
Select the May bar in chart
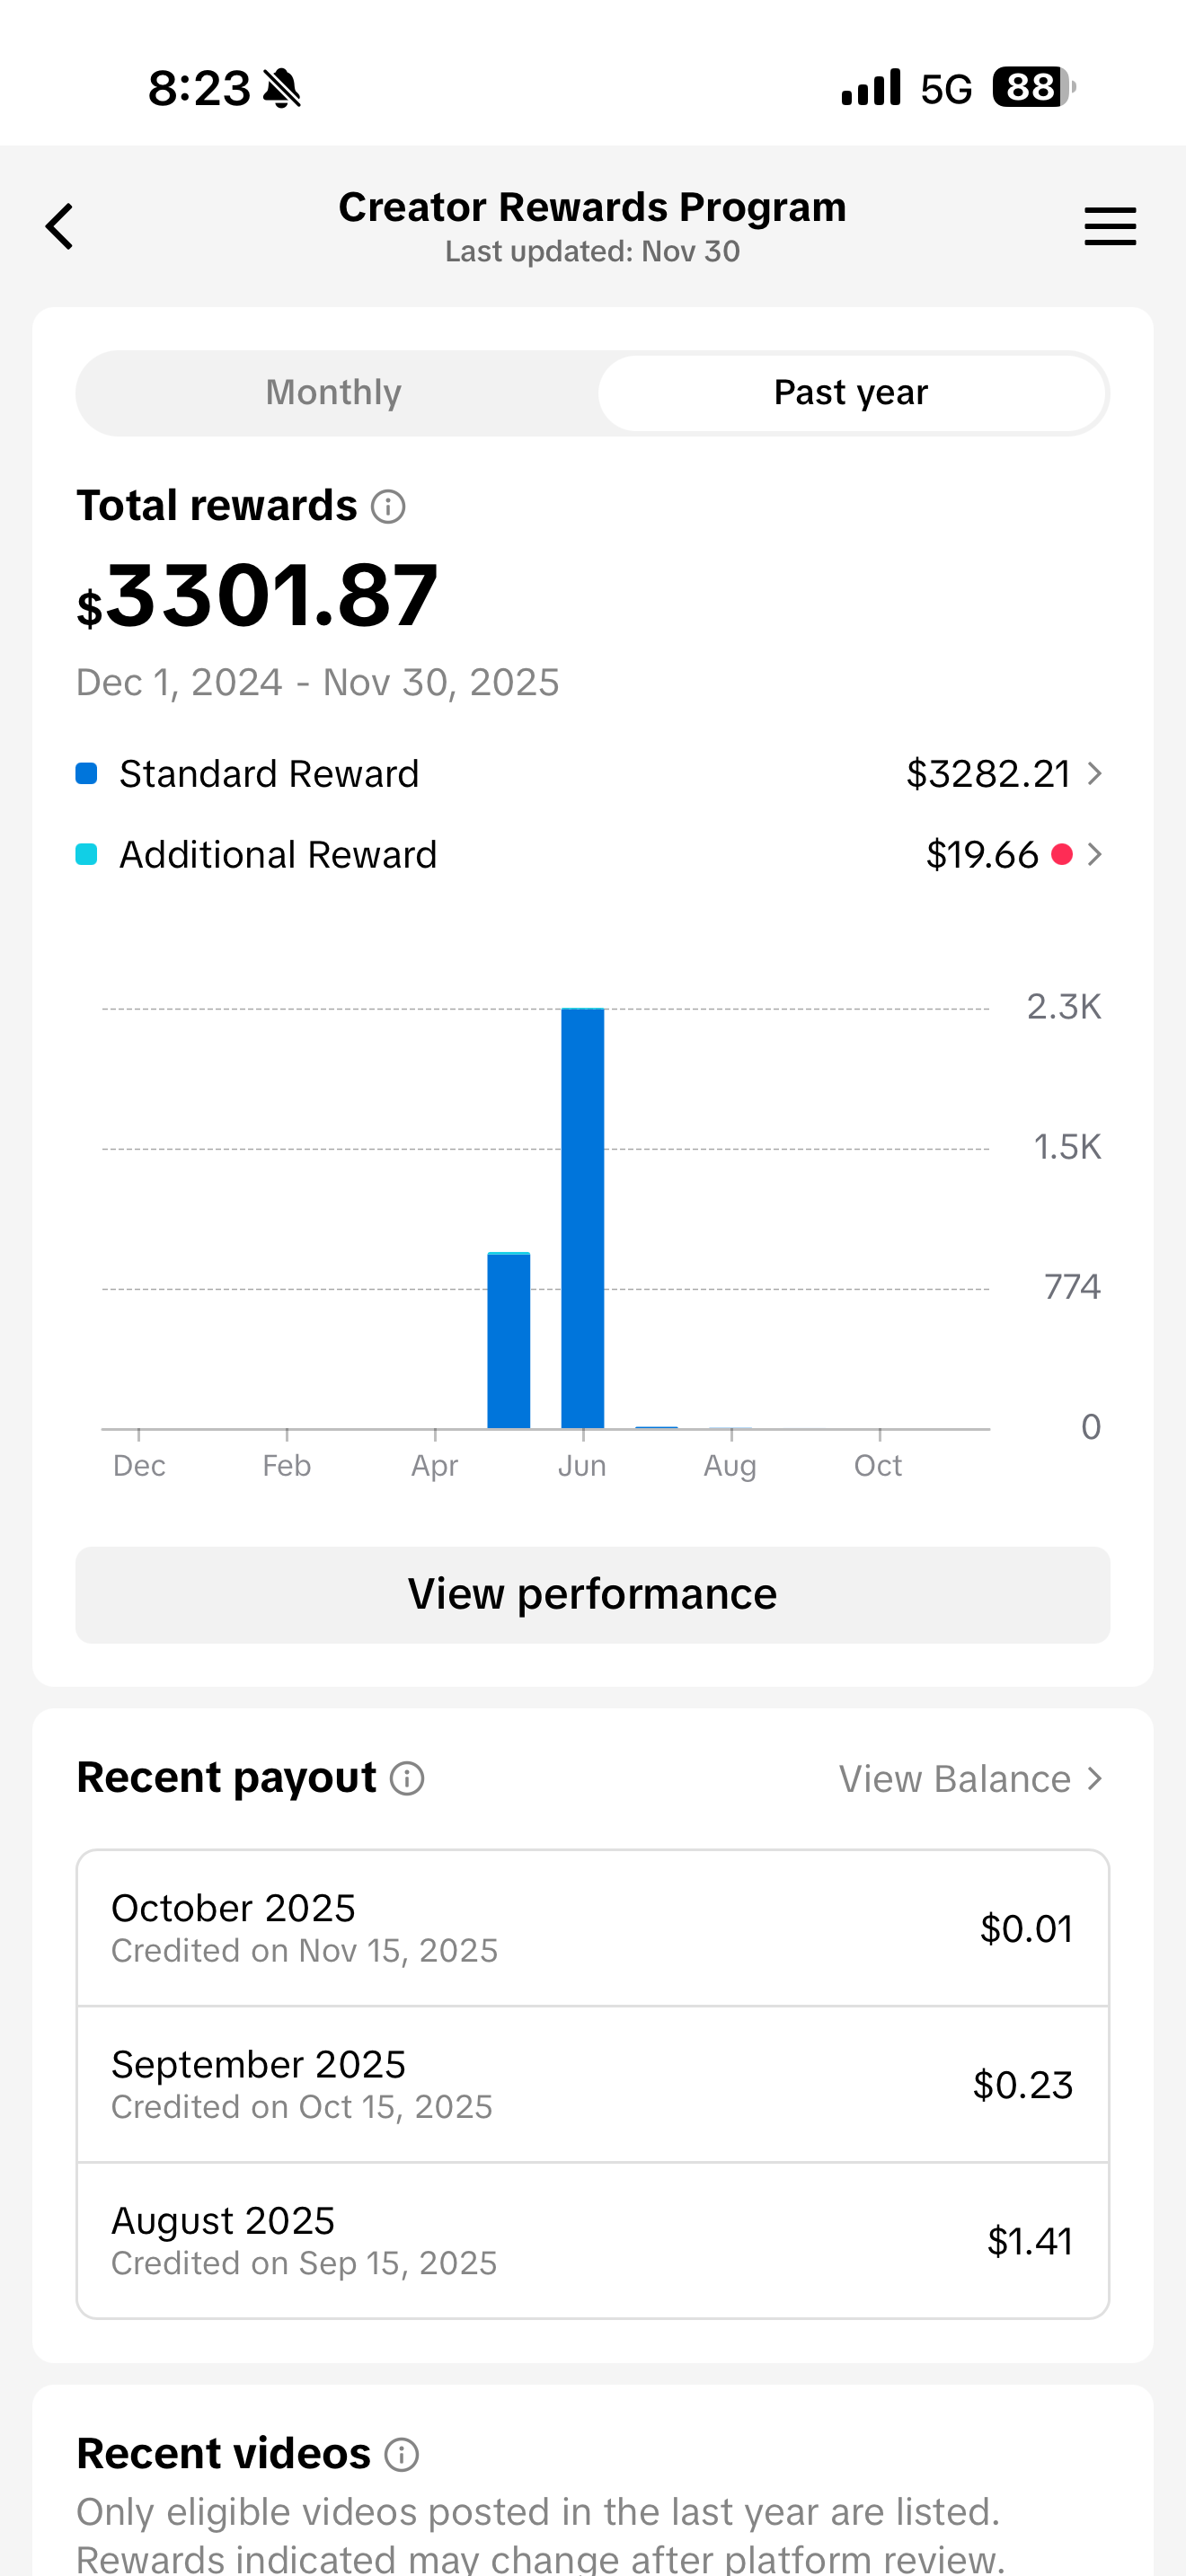[x=508, y=1340]
